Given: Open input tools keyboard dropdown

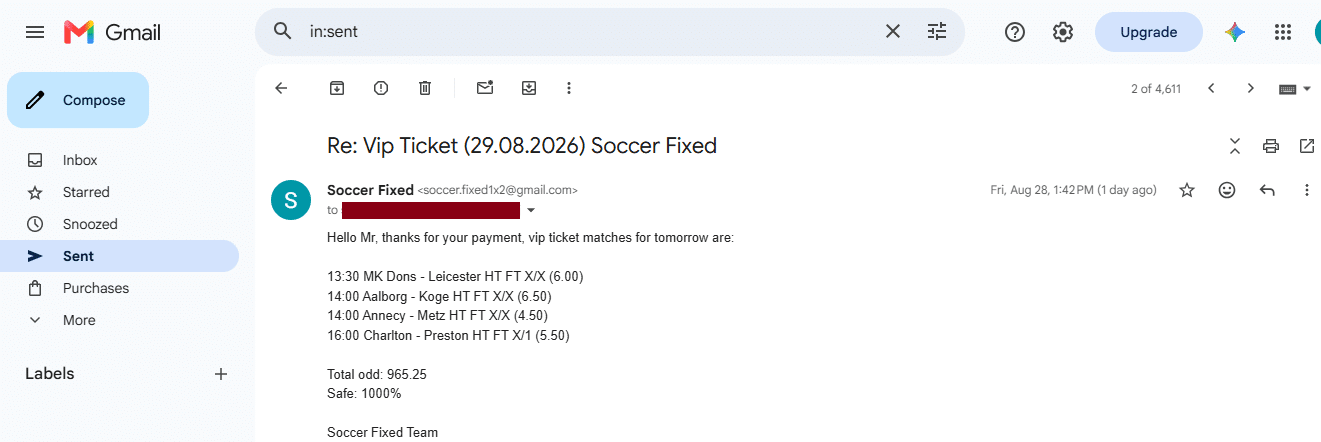Looking at the screenshot, I should pos(1295,88).
